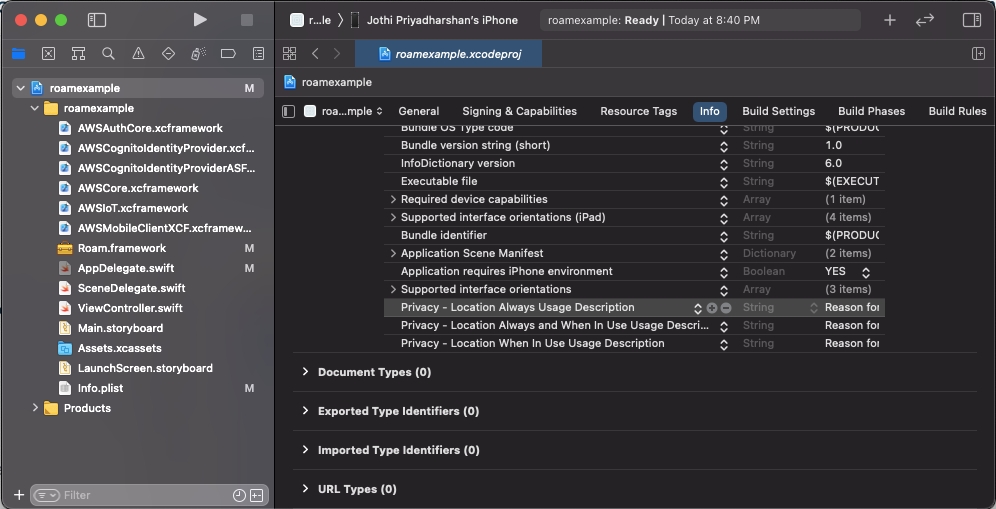This screenshot has height=509, width=996.
Task: Collapse the roamexample group folder
Action: [x=35, y=109]
